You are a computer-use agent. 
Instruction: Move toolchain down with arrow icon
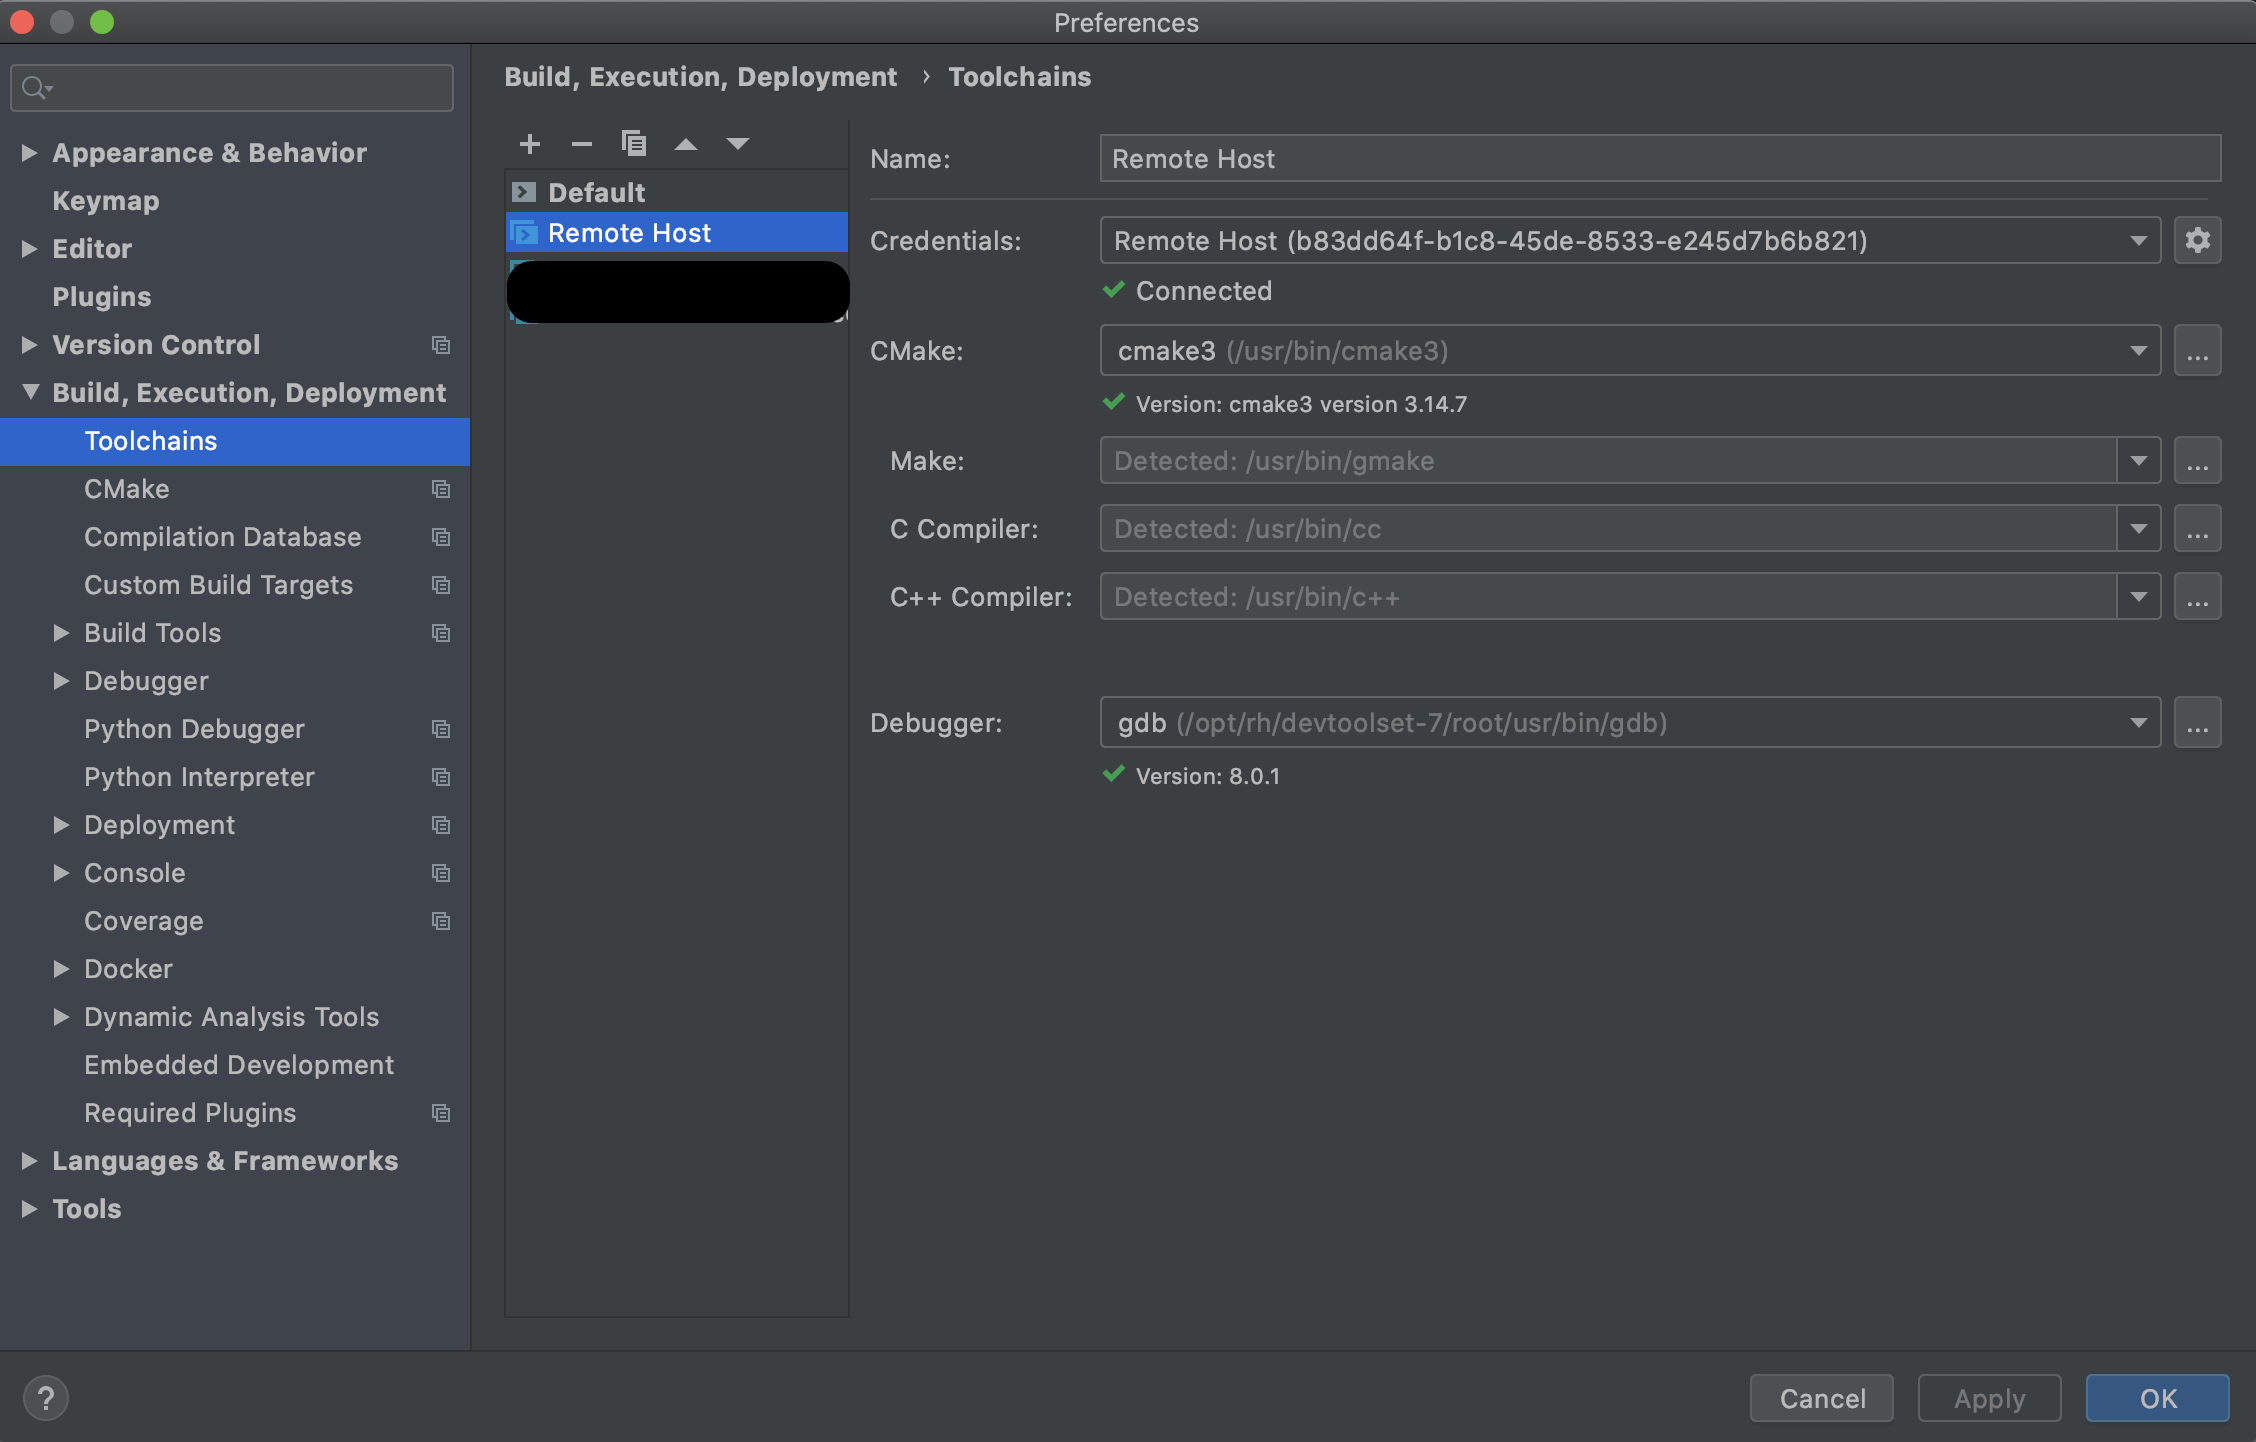(738, 144)
